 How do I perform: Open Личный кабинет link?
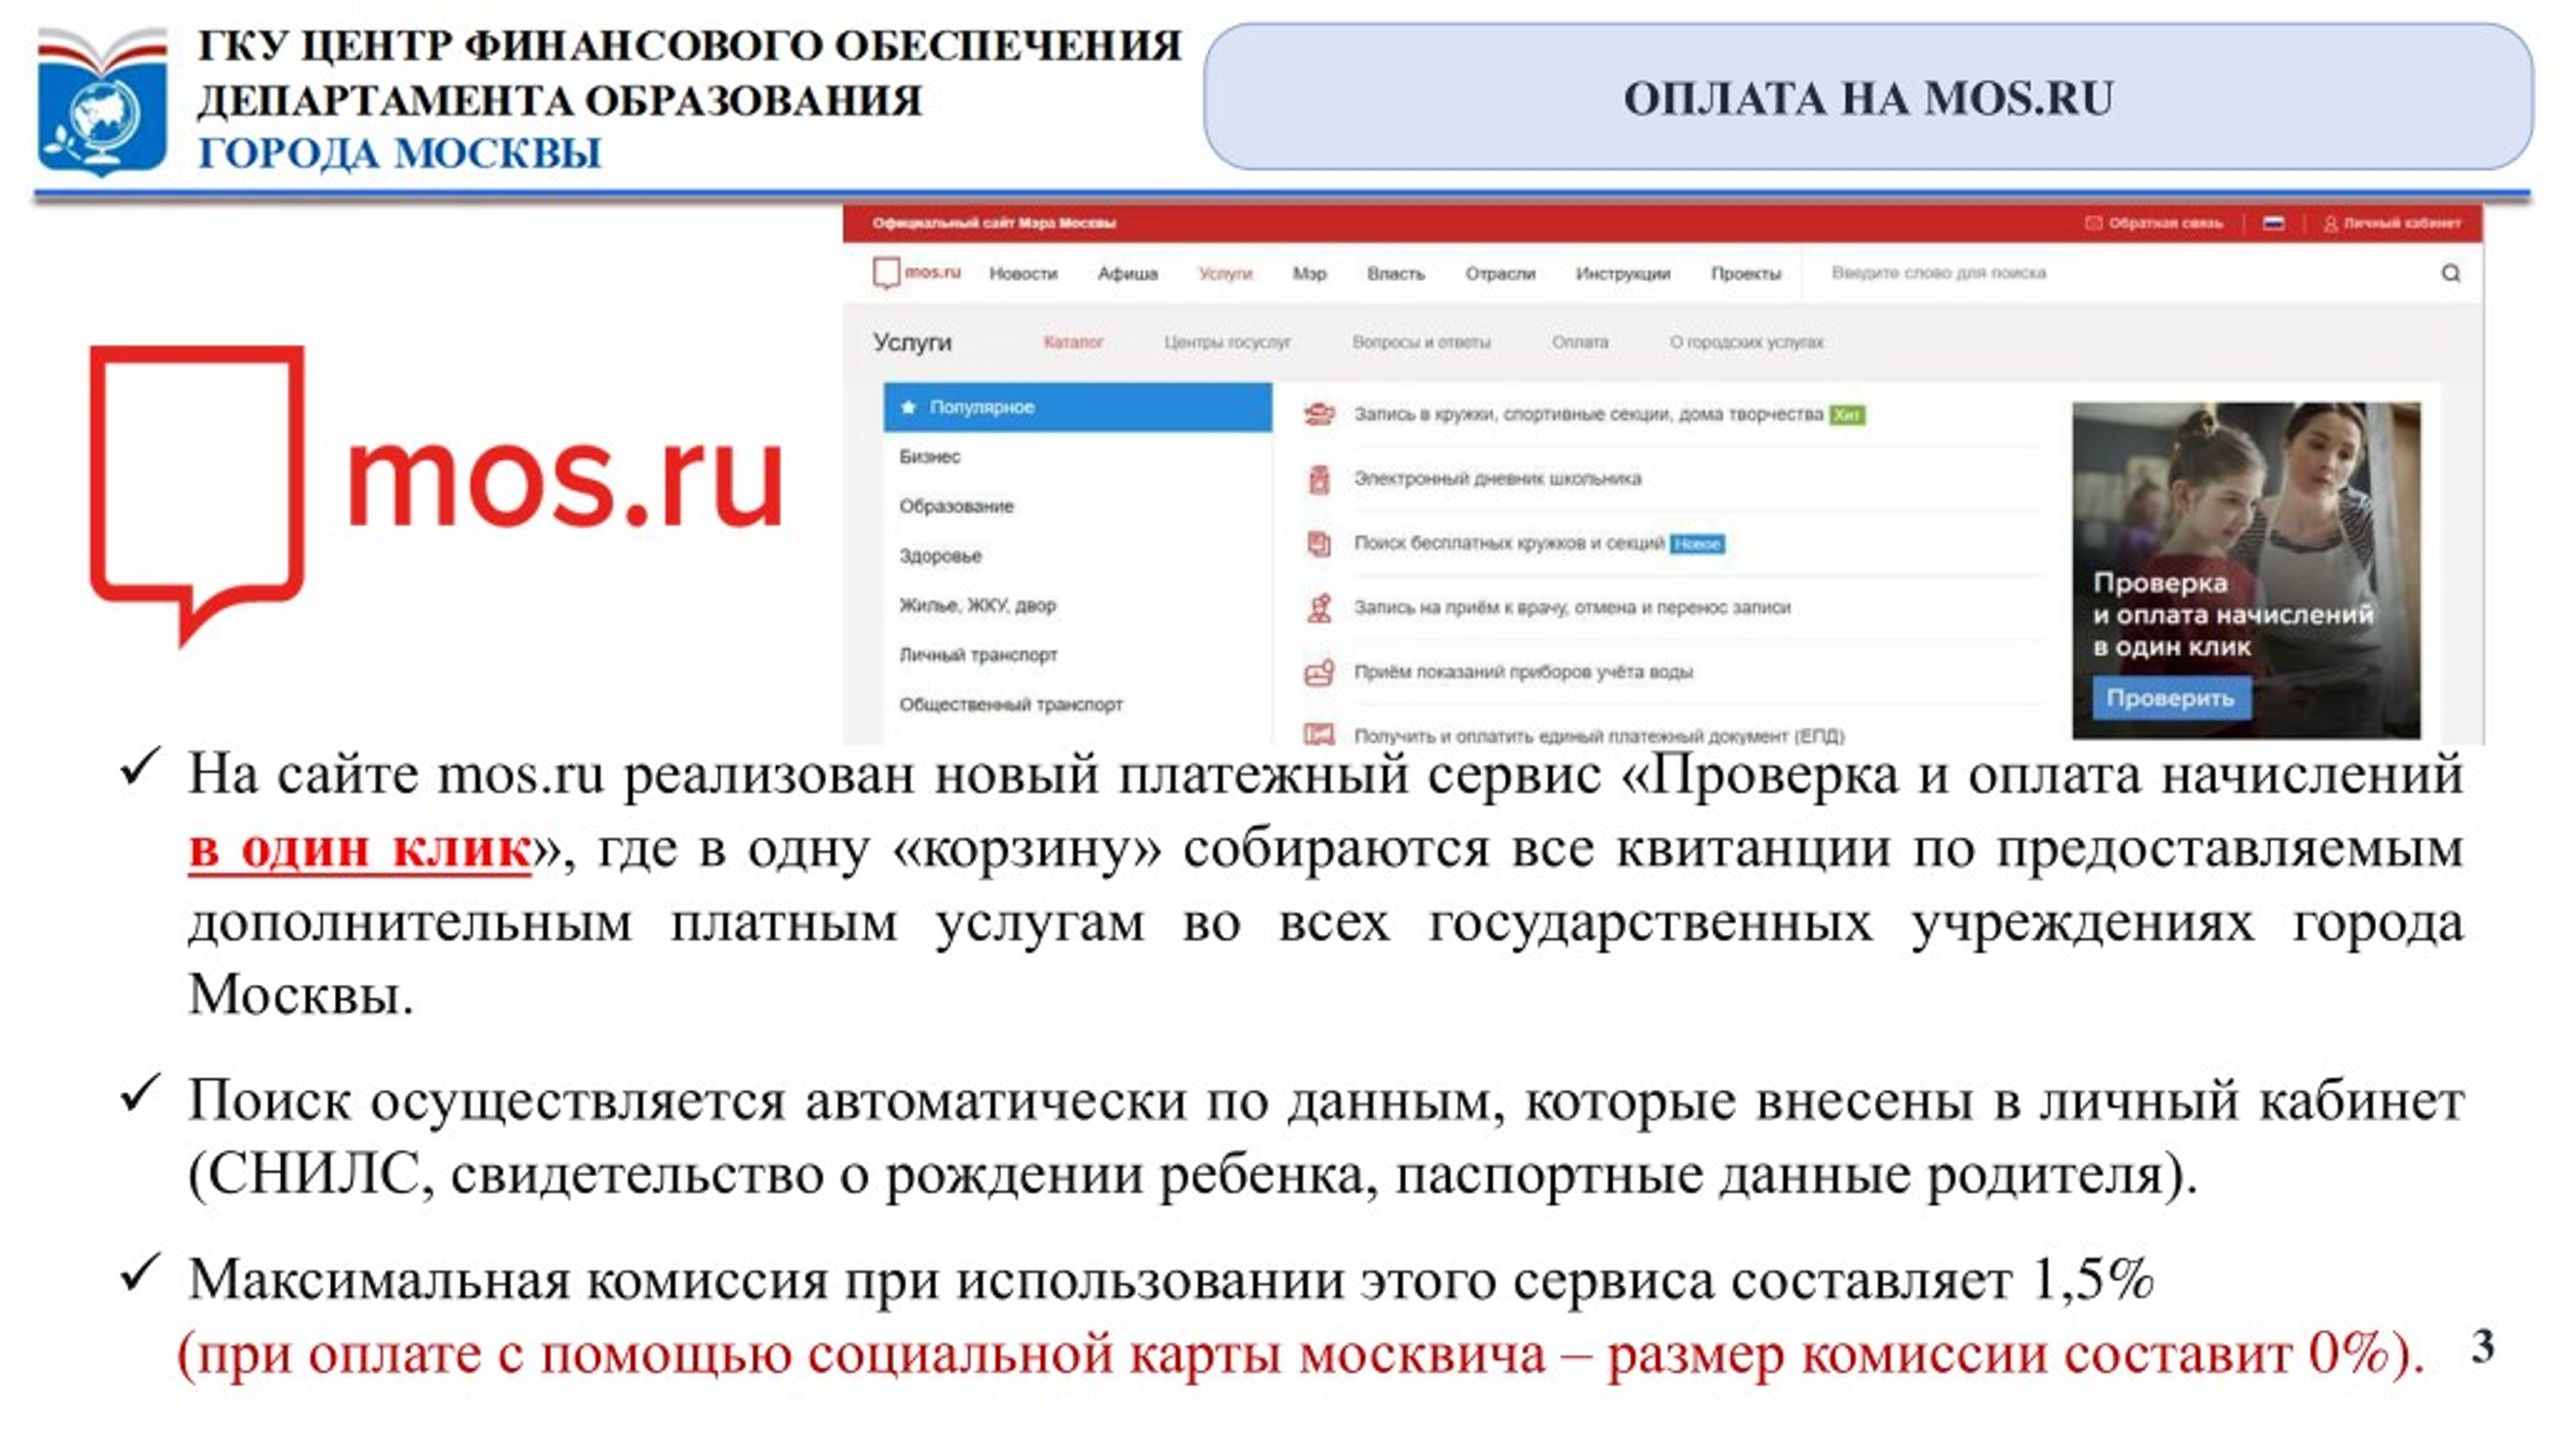point(2391,223)
